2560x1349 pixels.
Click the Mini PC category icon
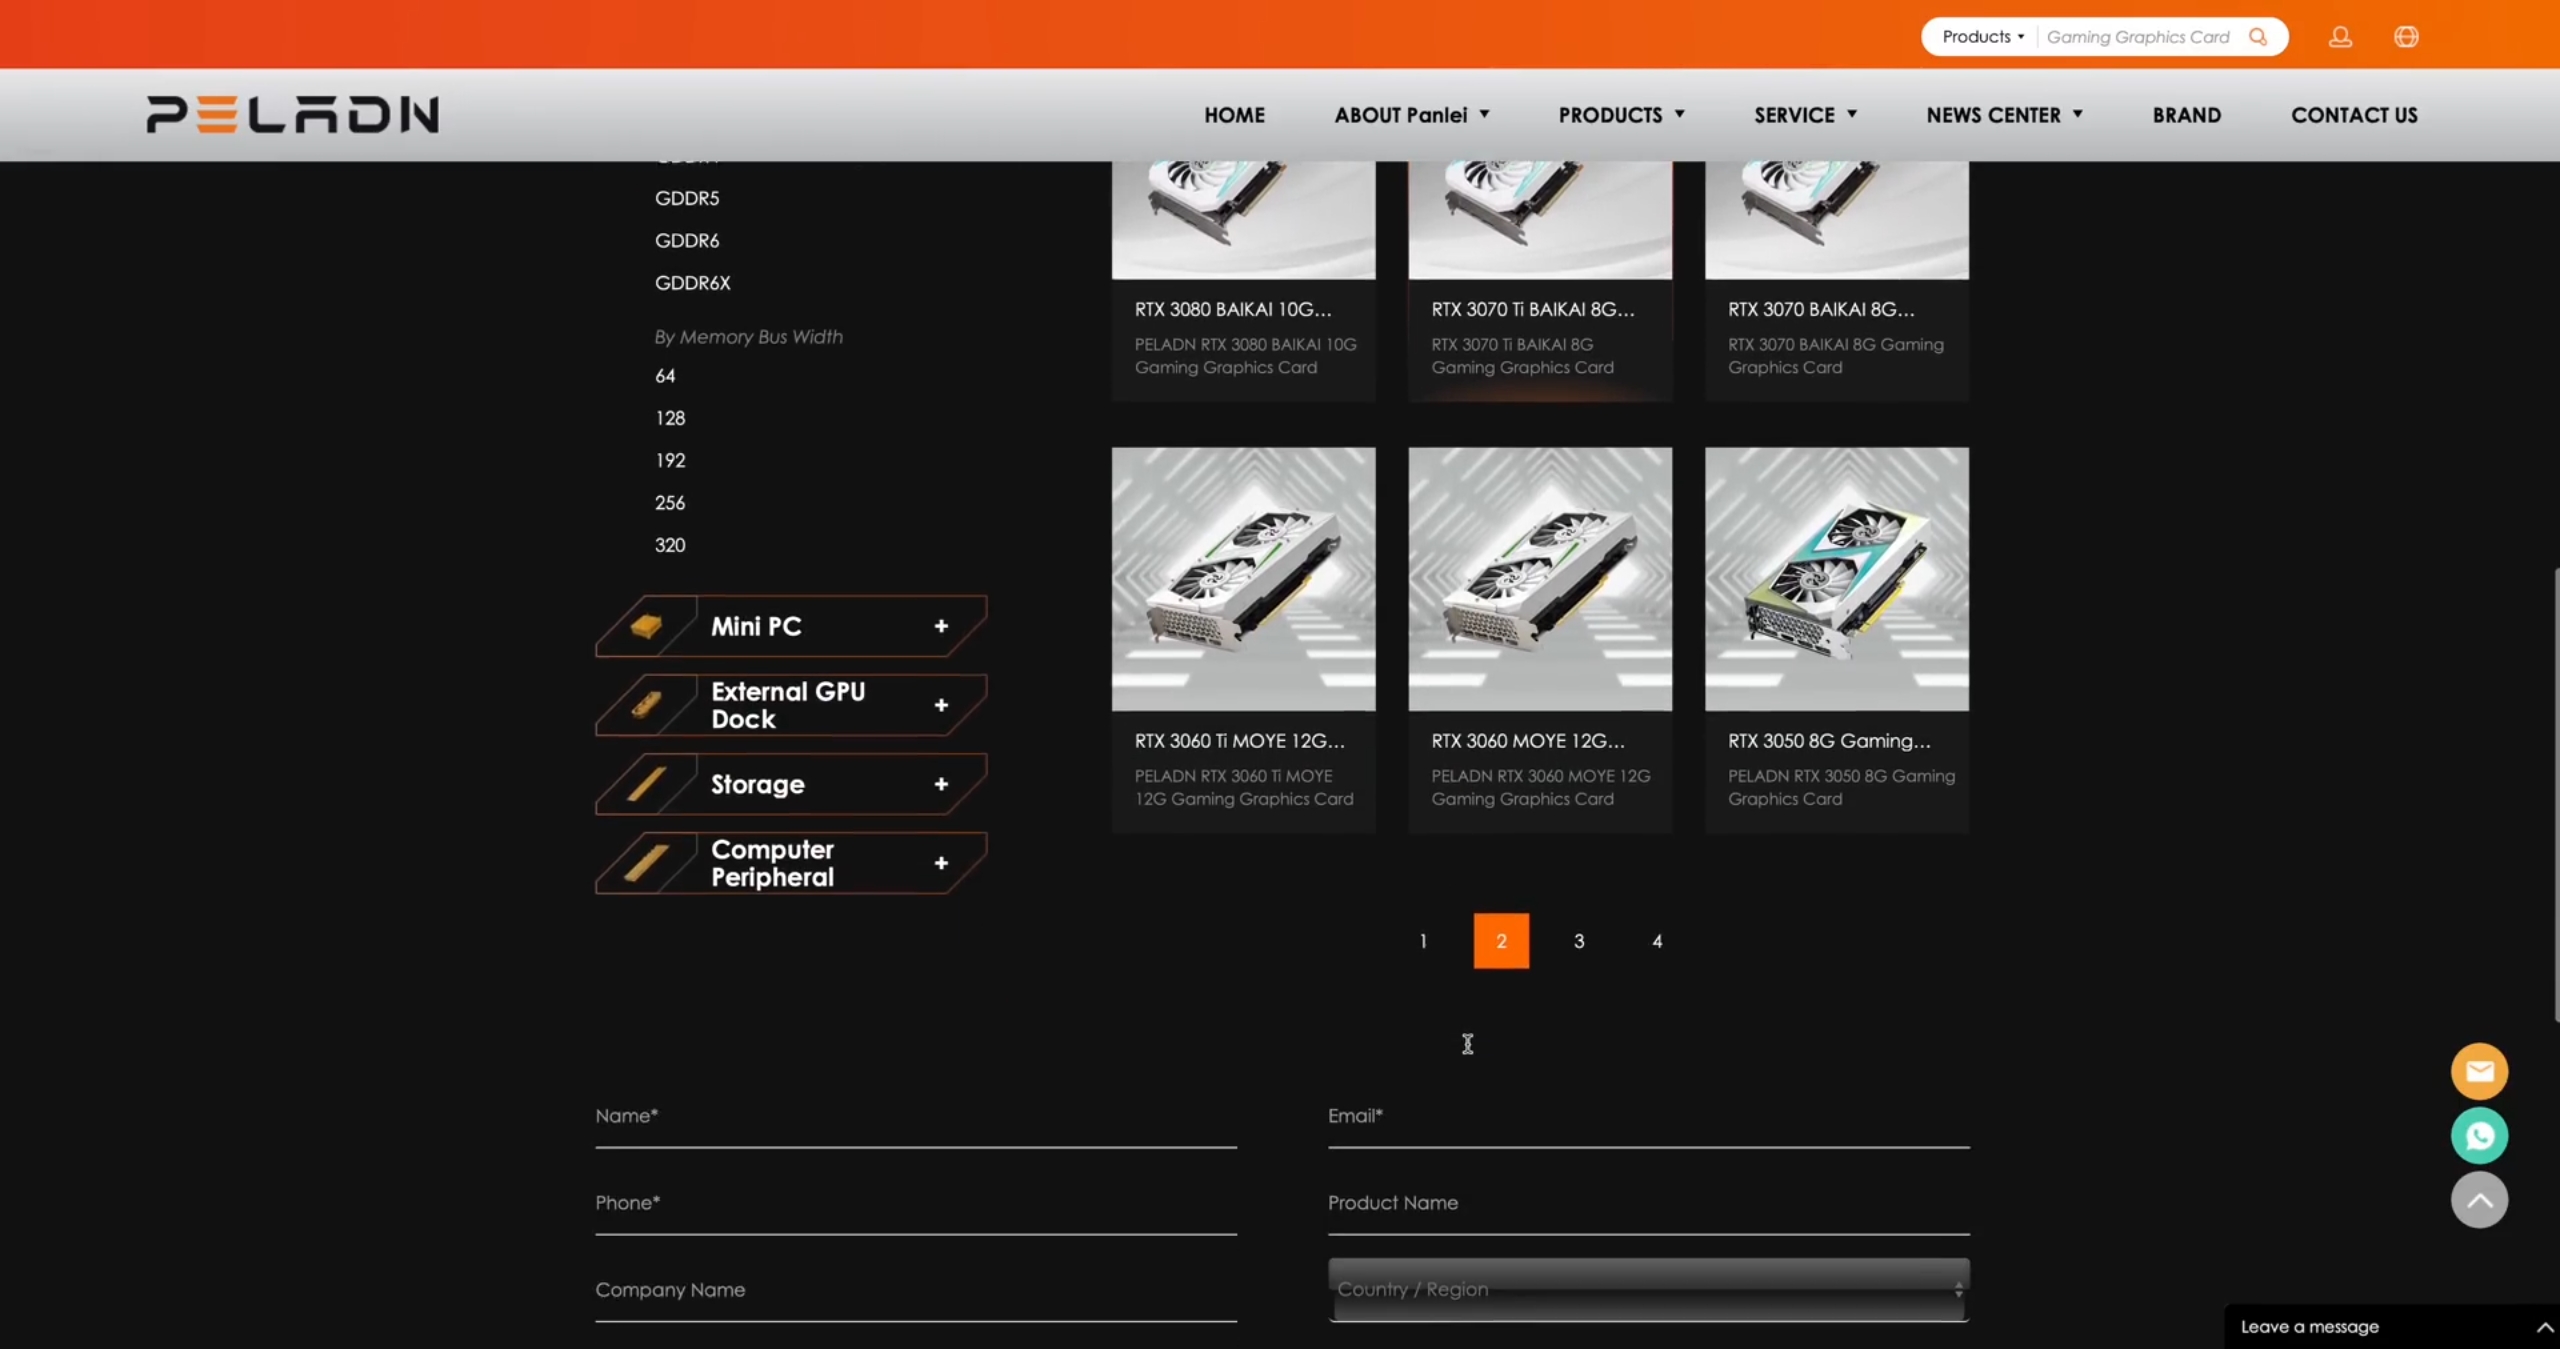[646, 626]
